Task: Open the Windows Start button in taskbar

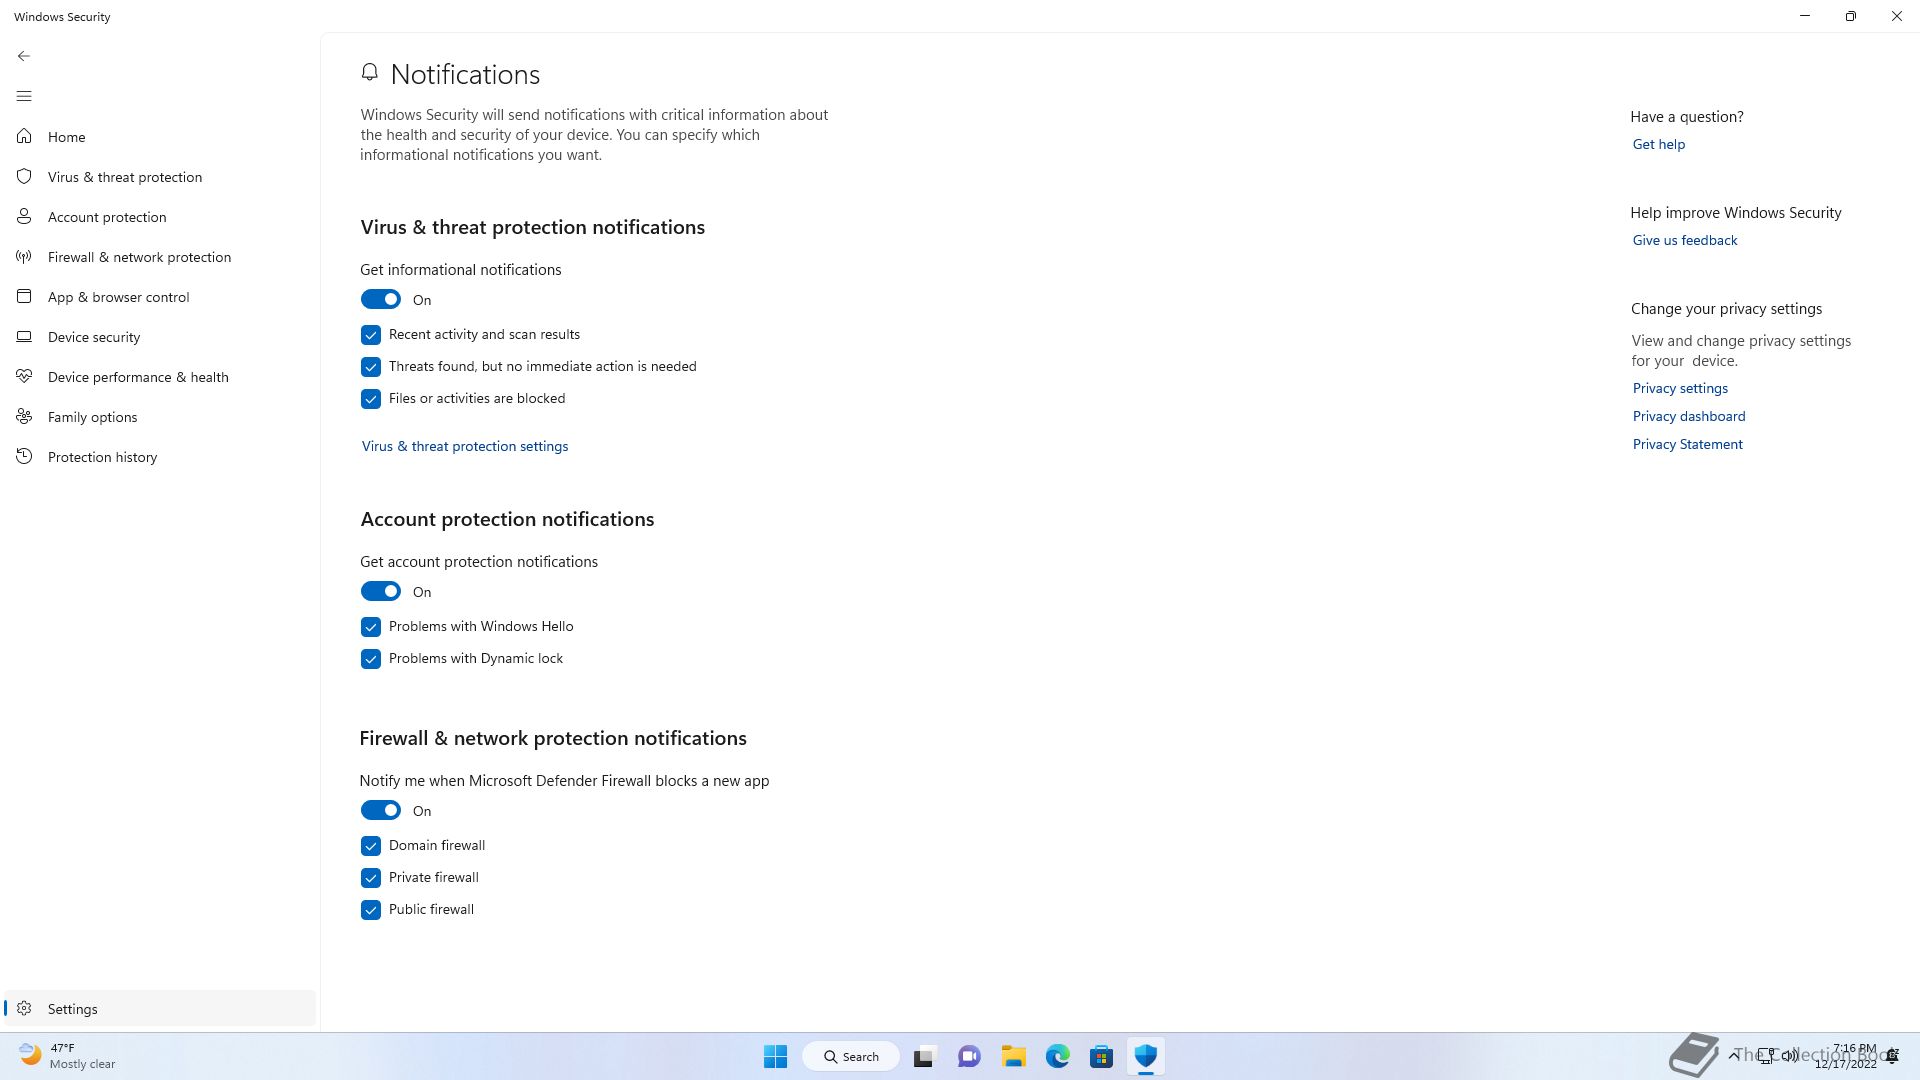Action: 775,1056
